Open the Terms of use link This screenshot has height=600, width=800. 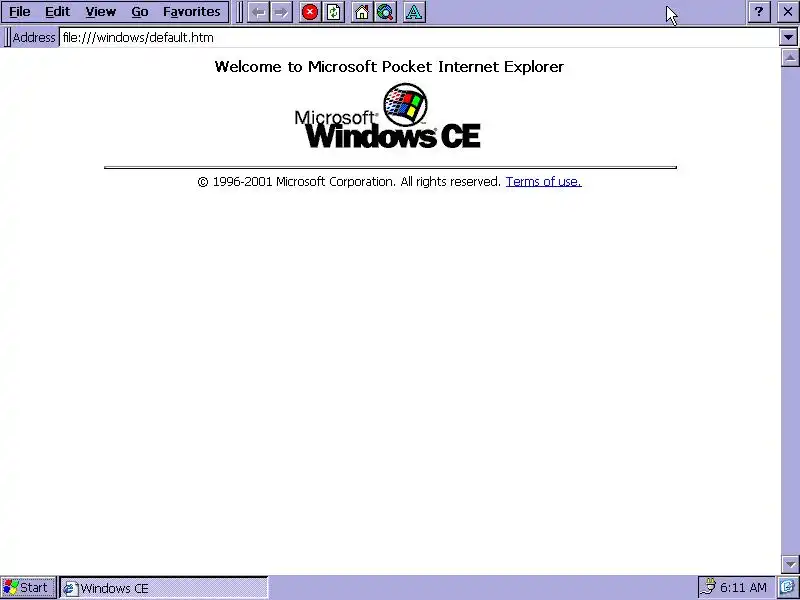click(x=543, y=182)
